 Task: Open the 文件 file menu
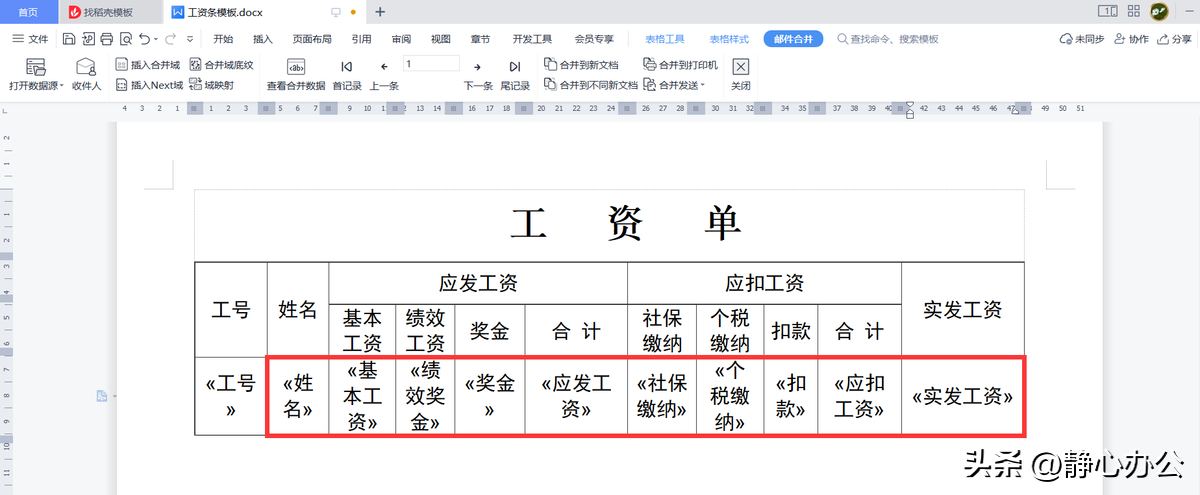tap(31, 39)
